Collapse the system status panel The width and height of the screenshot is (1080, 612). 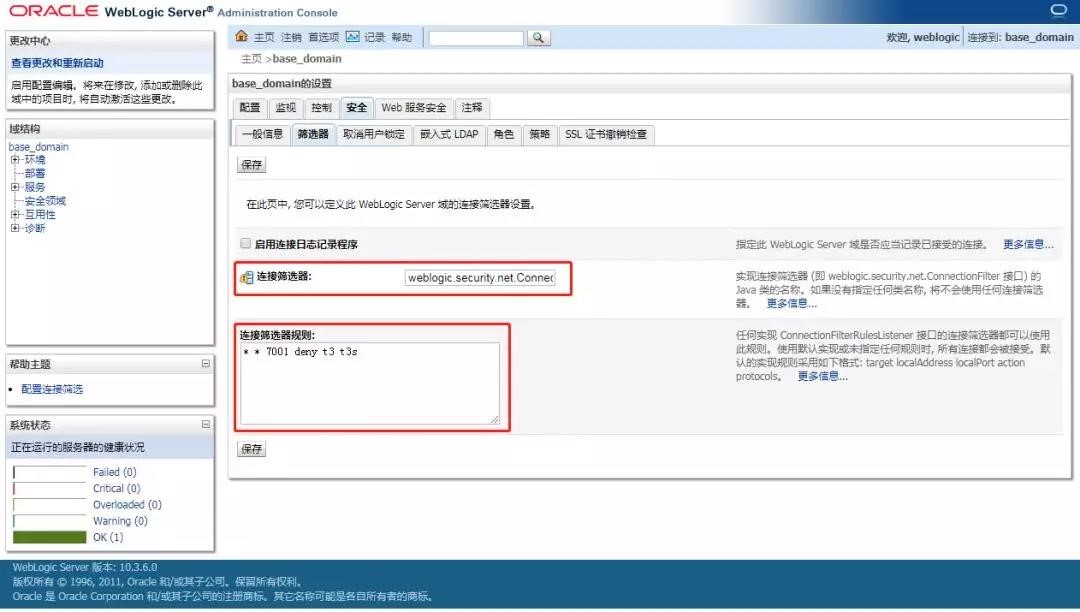coord(205,425)
